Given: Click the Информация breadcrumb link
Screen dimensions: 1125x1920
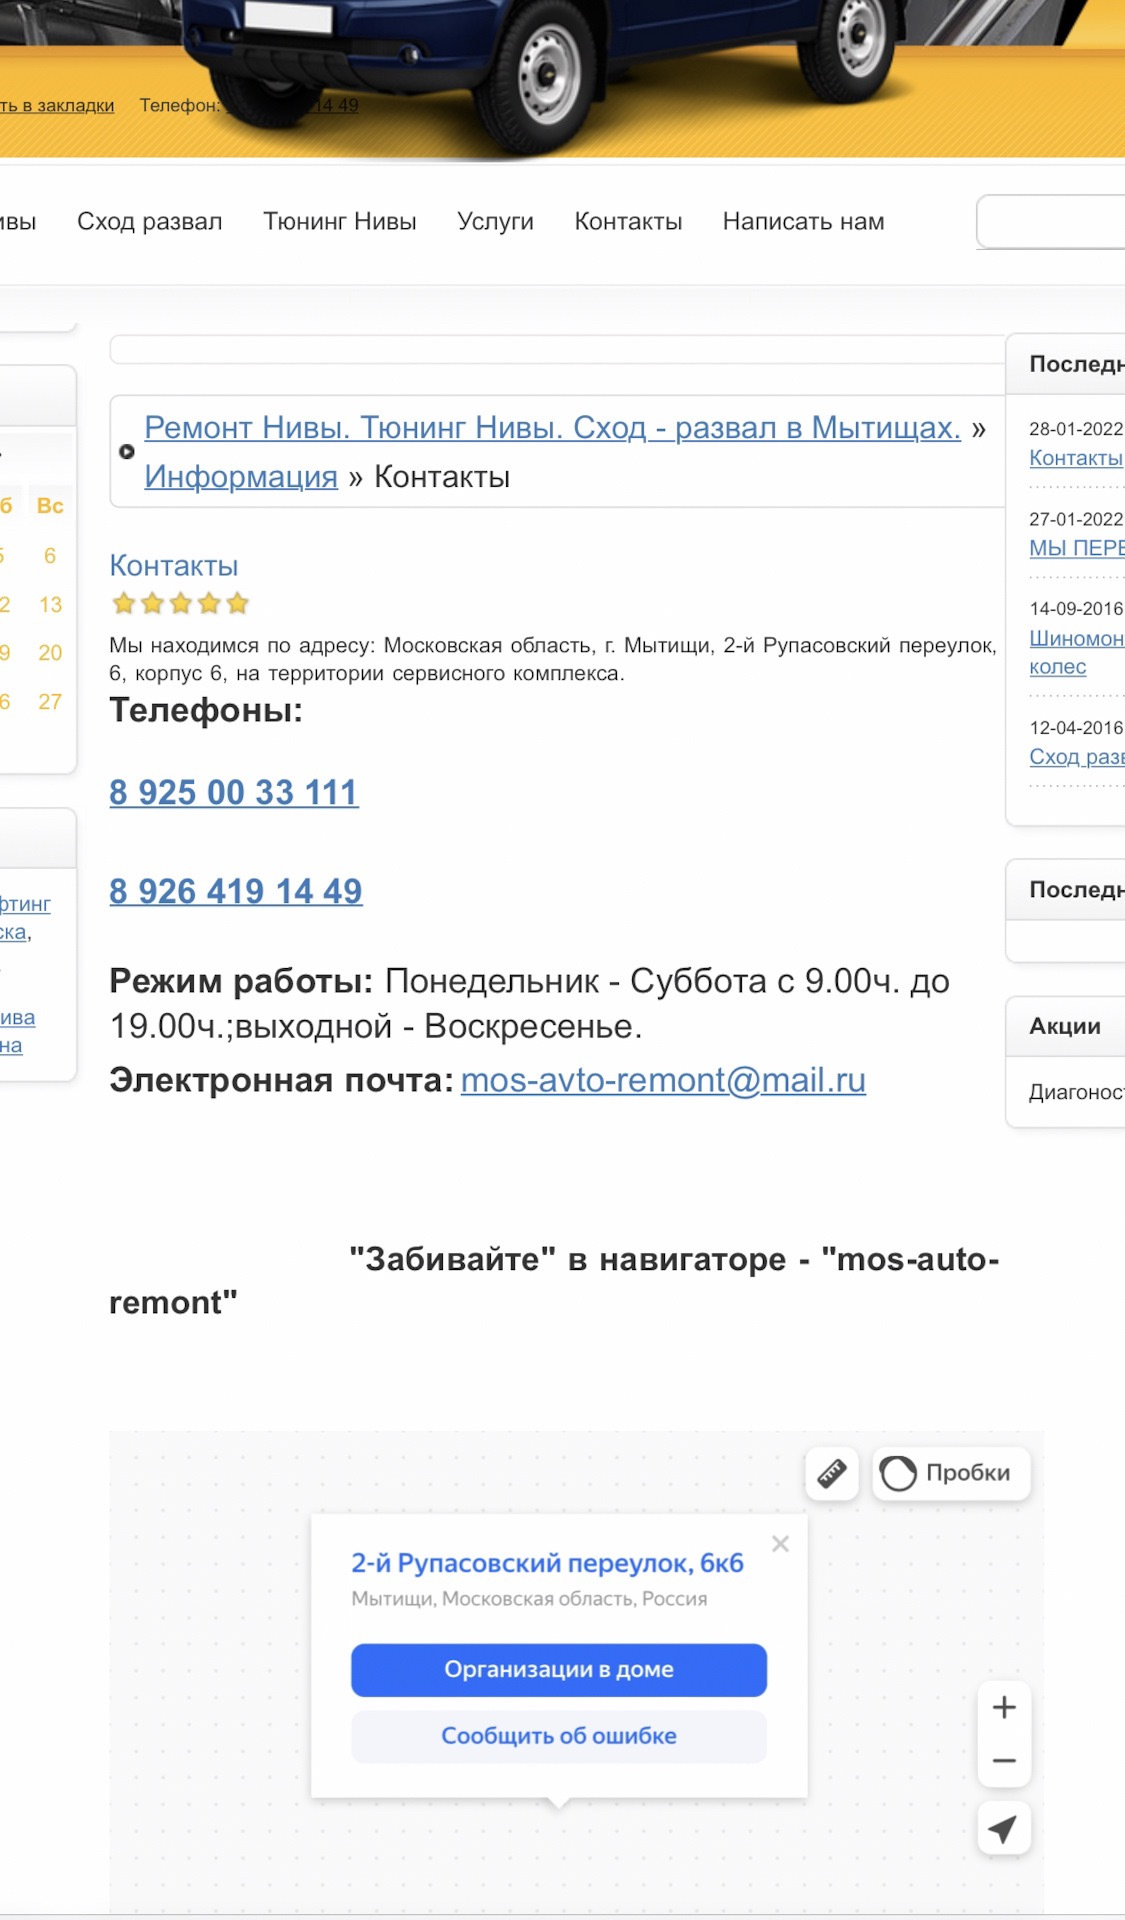Looking at the screenshot, I should (x=241, y=477).
